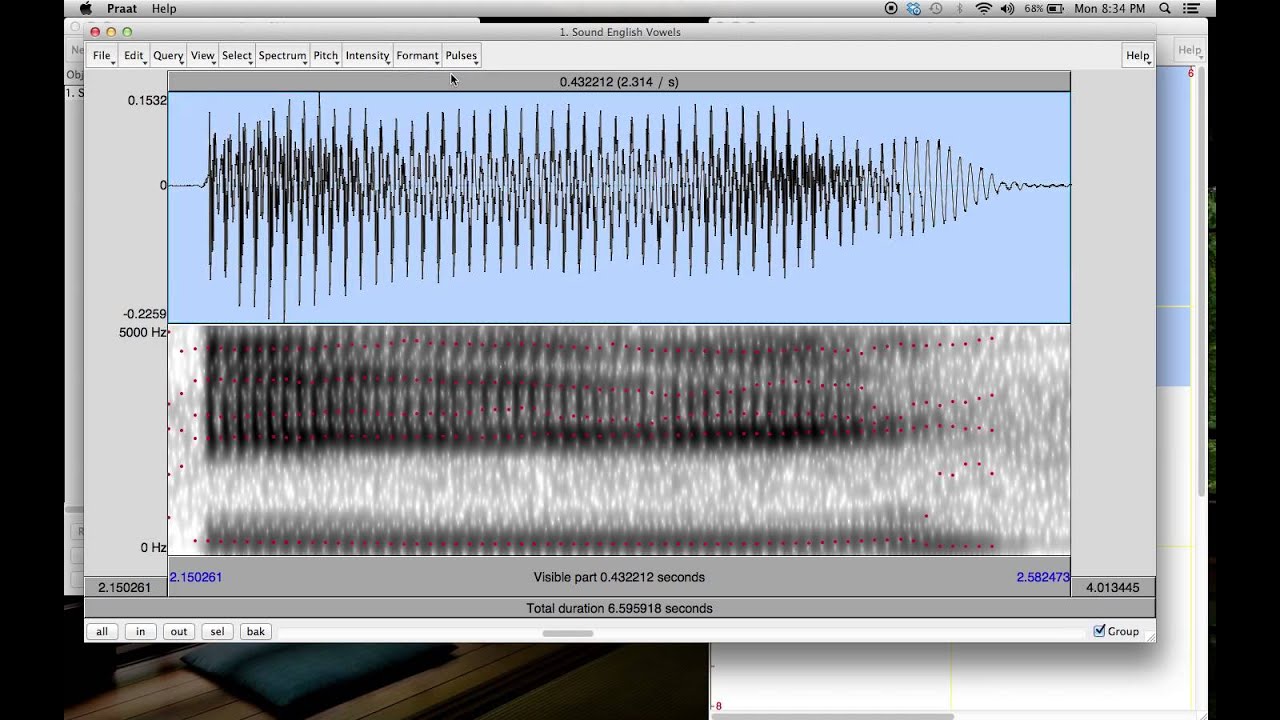Image resolution: width=1280 pixels, height=720 pixels.
Task: Click the 5000 Hz spectrogram axis label
Action: click(143, 332)
